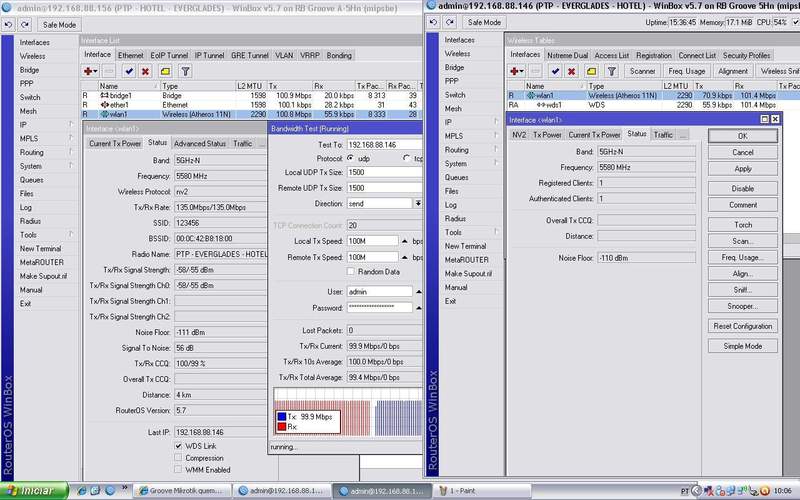Click red plus add icon in Interface List
Screen dimensions: 800x500
point(90,71)
